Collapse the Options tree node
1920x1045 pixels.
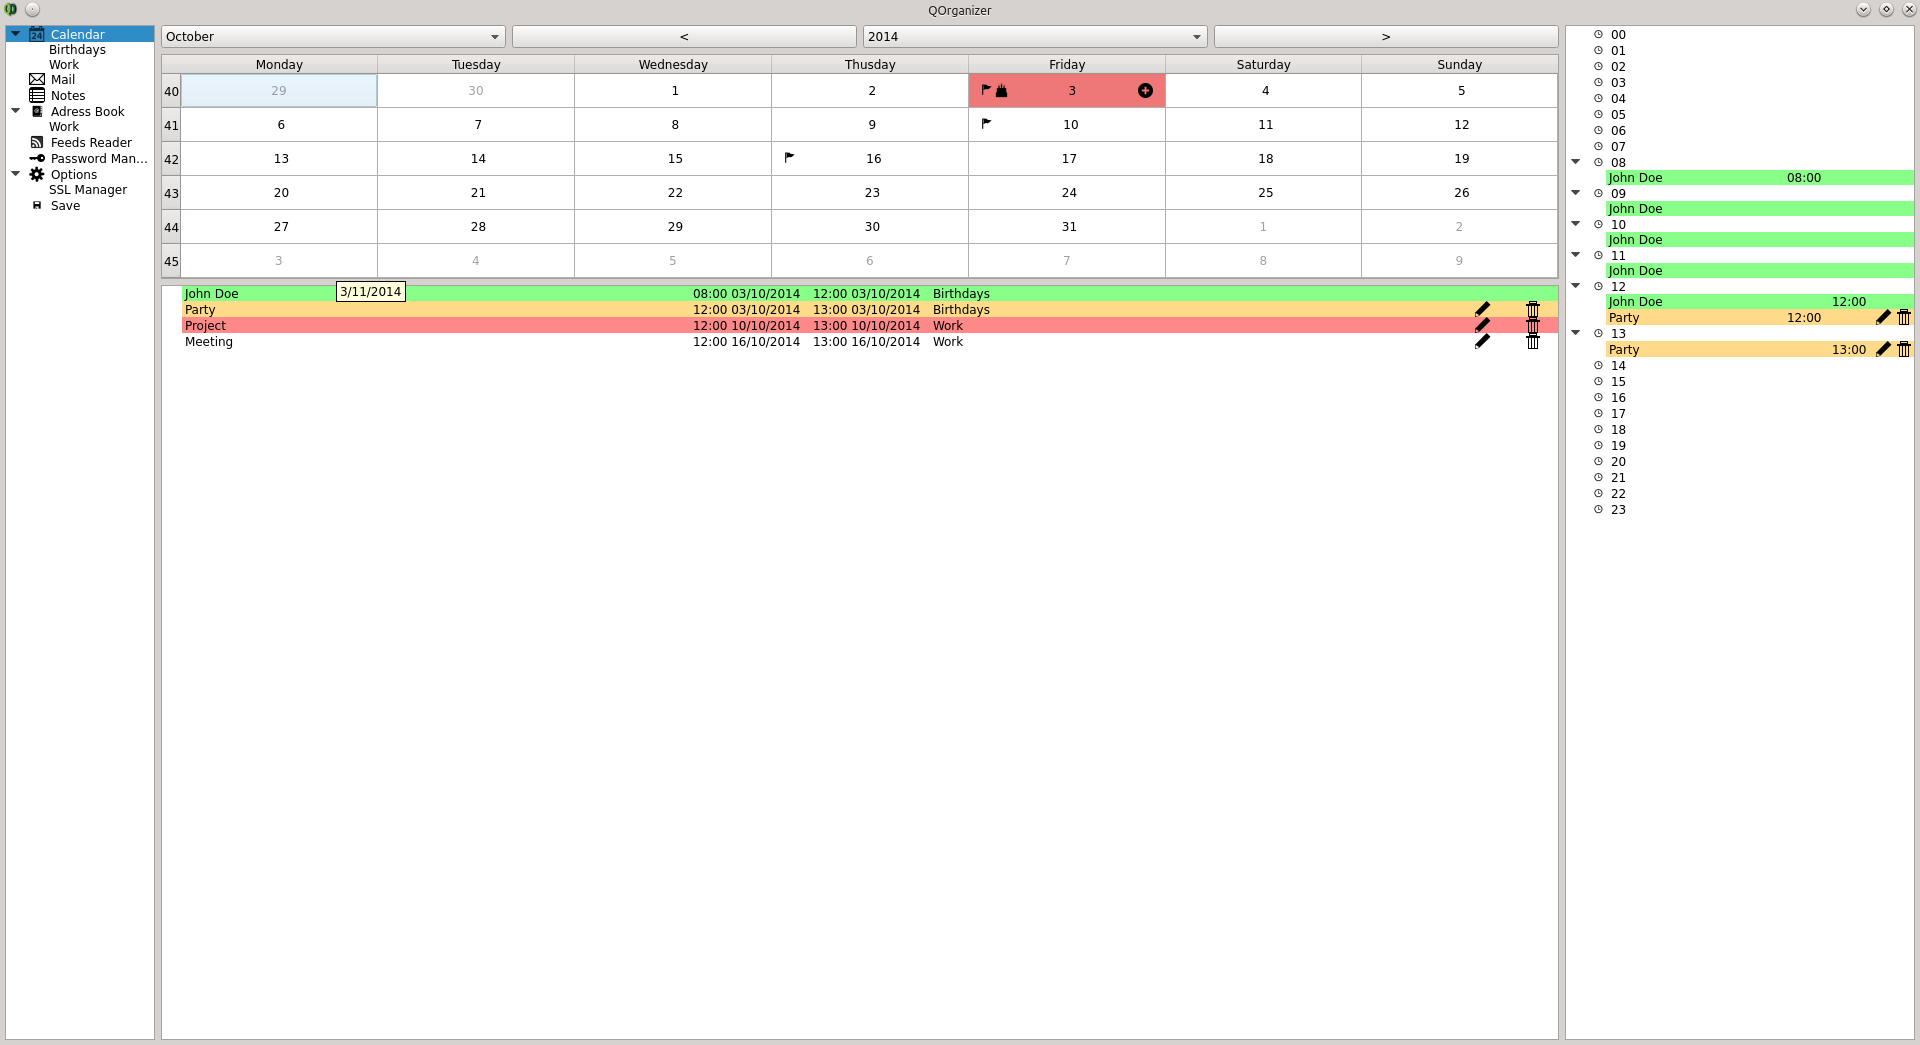pyautogui.click(x=16, y=174)
